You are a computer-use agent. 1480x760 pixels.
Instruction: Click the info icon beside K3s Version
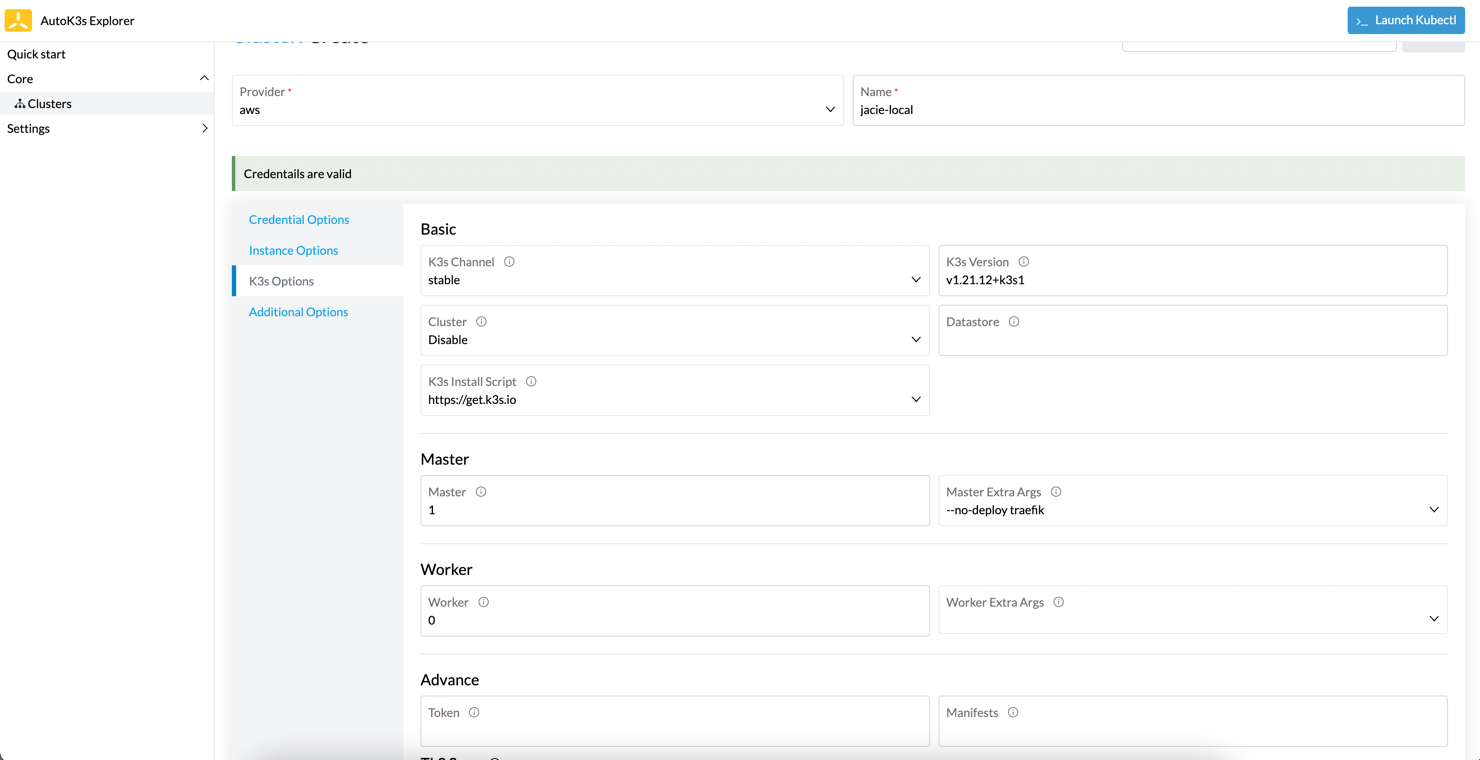coord(1024,262)
